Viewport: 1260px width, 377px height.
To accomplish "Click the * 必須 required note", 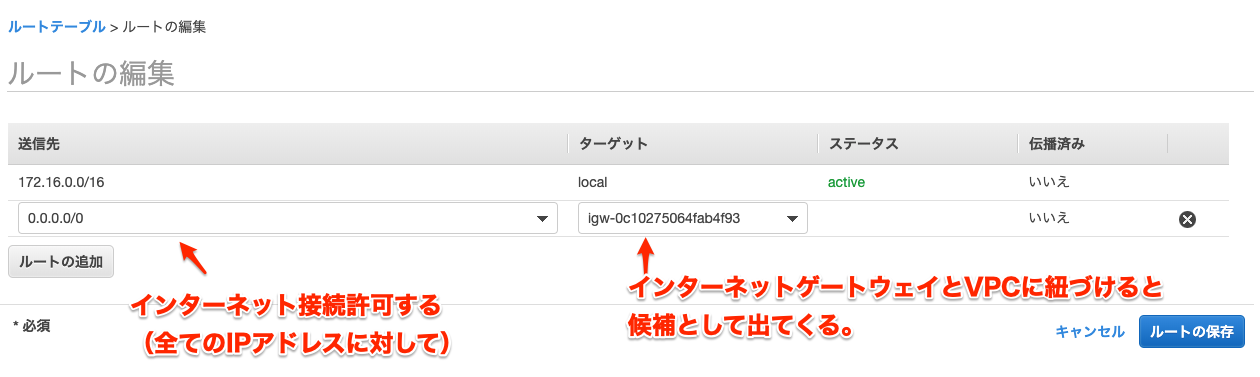I will pyautogui.click(x=31, y=325).
